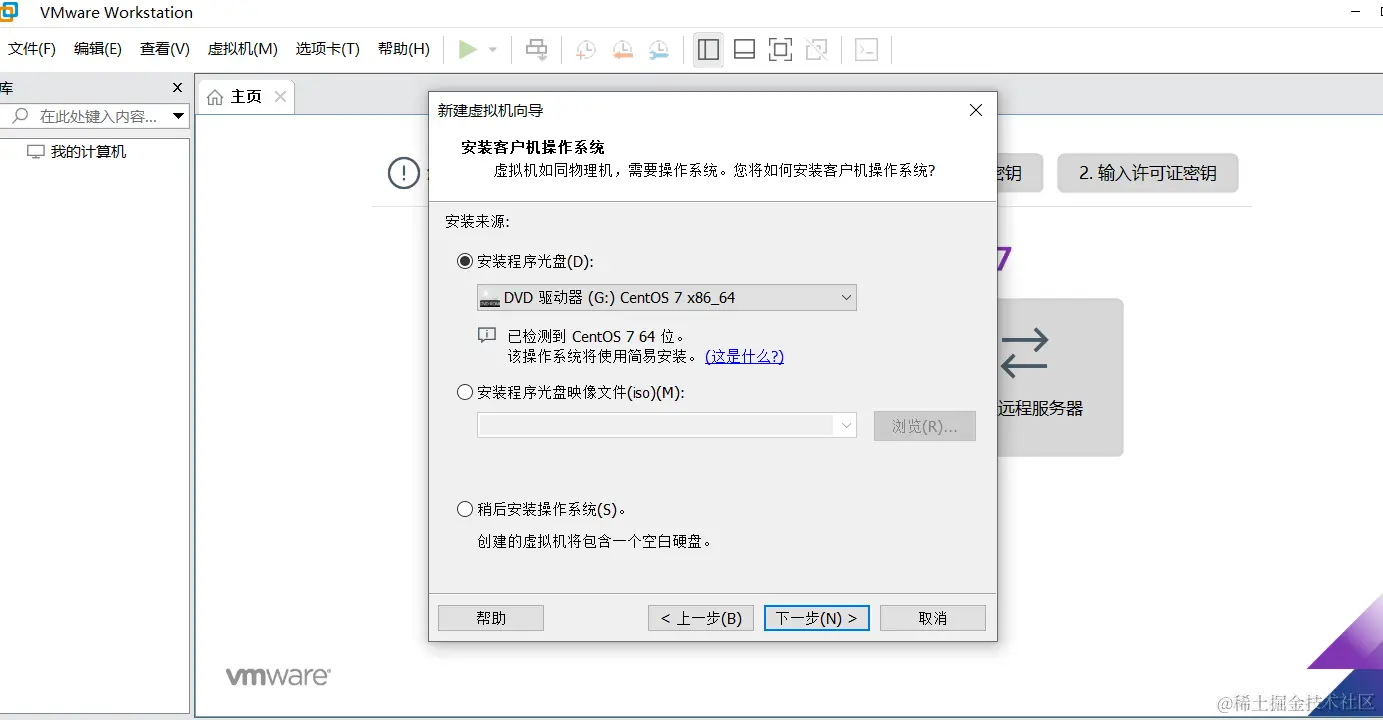
Task: Click the Next button in wizard
Action: 817,618
